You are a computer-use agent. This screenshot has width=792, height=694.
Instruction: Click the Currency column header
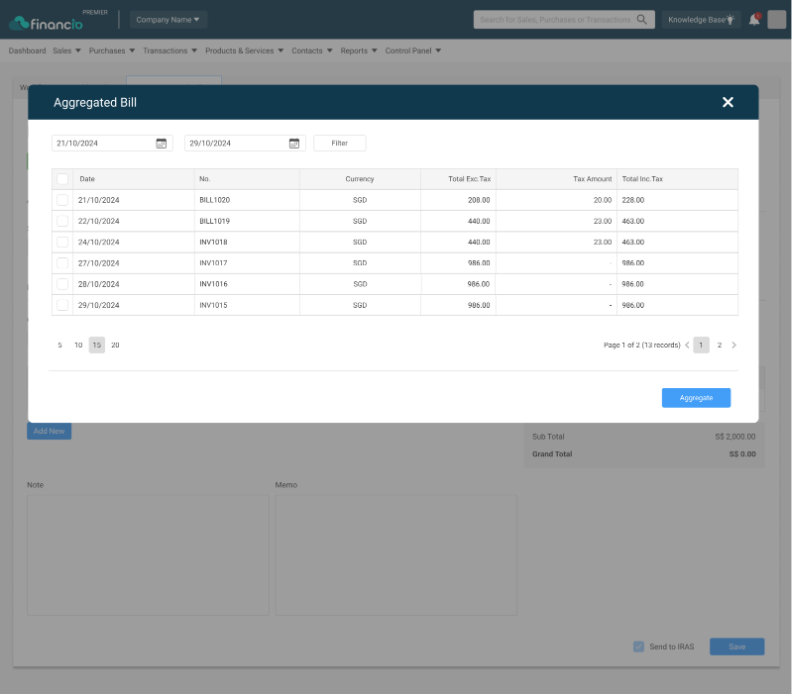(x=360, y=179)
